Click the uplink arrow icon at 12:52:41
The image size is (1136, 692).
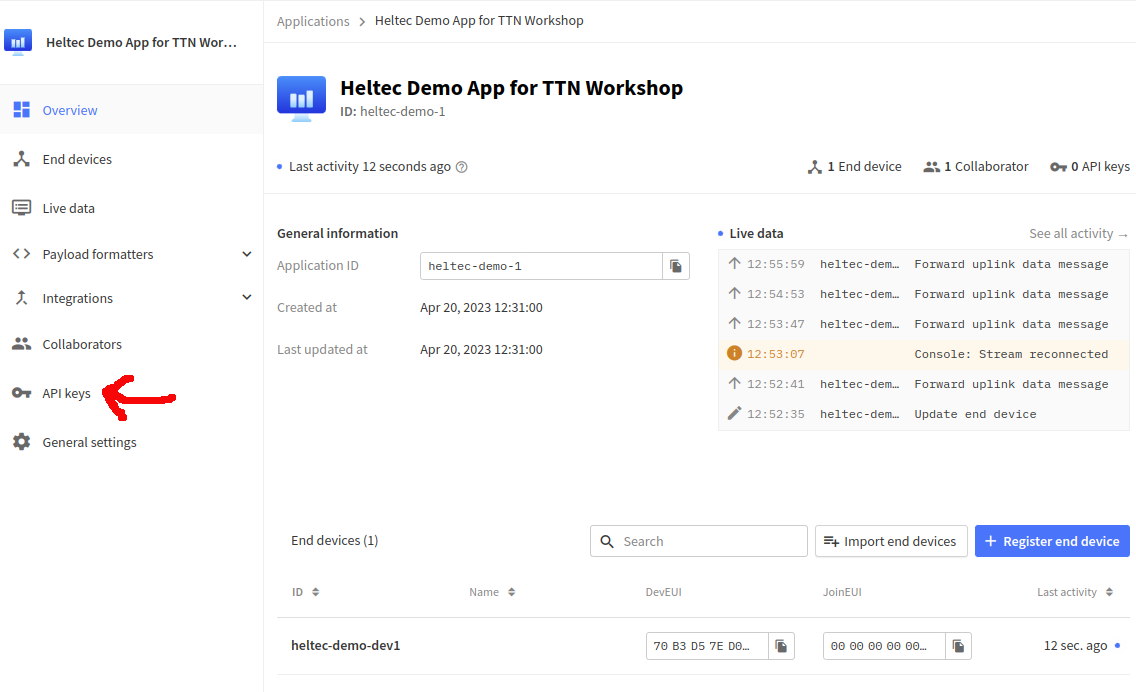click(734, 383)
